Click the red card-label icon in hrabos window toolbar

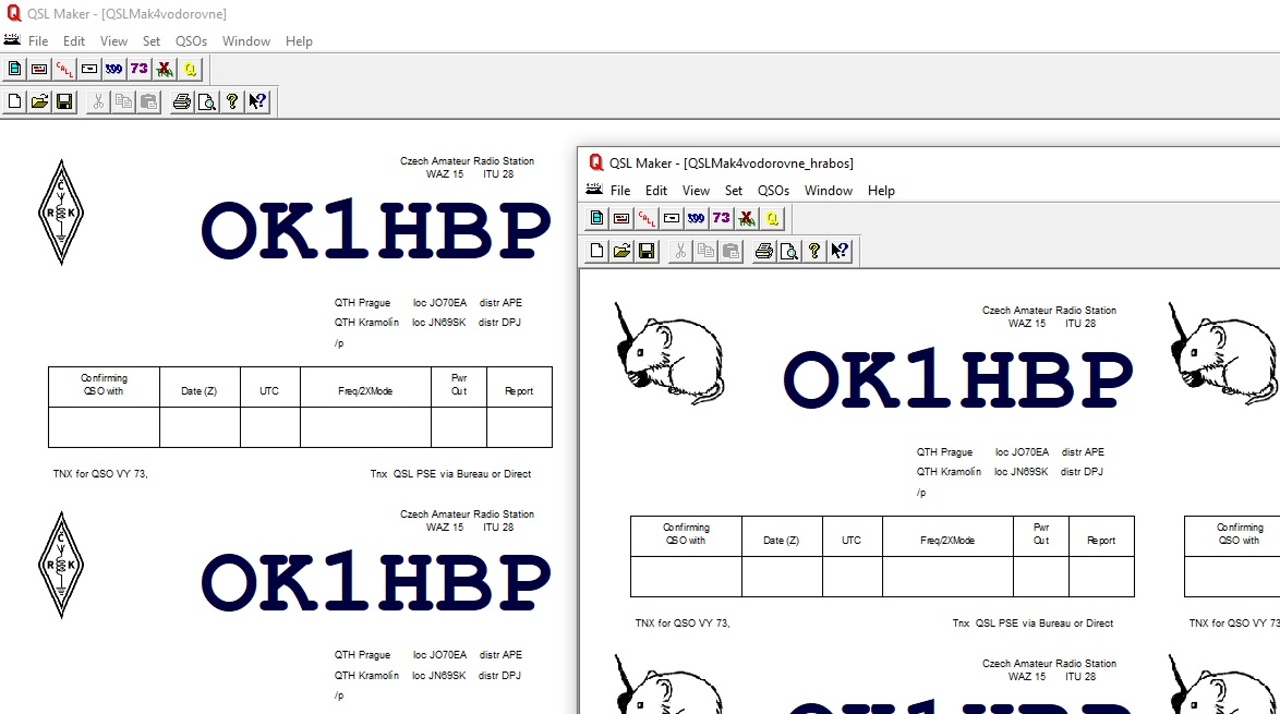[621, 218]
